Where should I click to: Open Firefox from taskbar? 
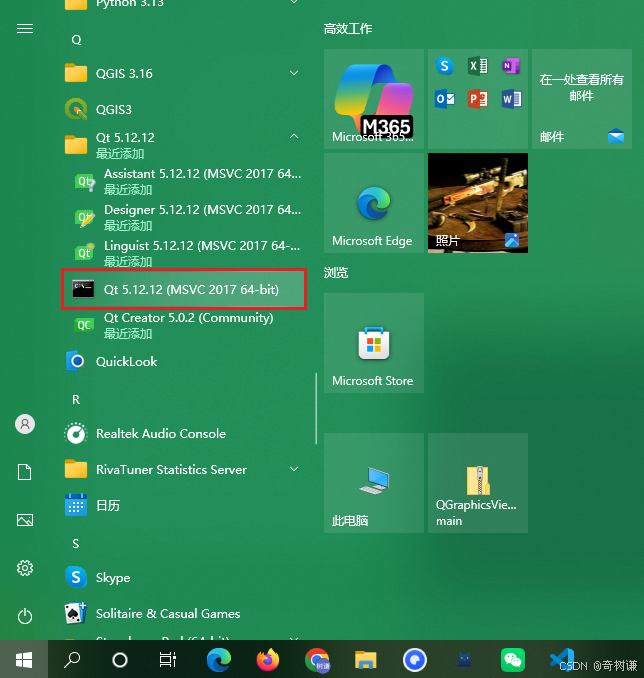pyautogui.click(x=268, y=660)
